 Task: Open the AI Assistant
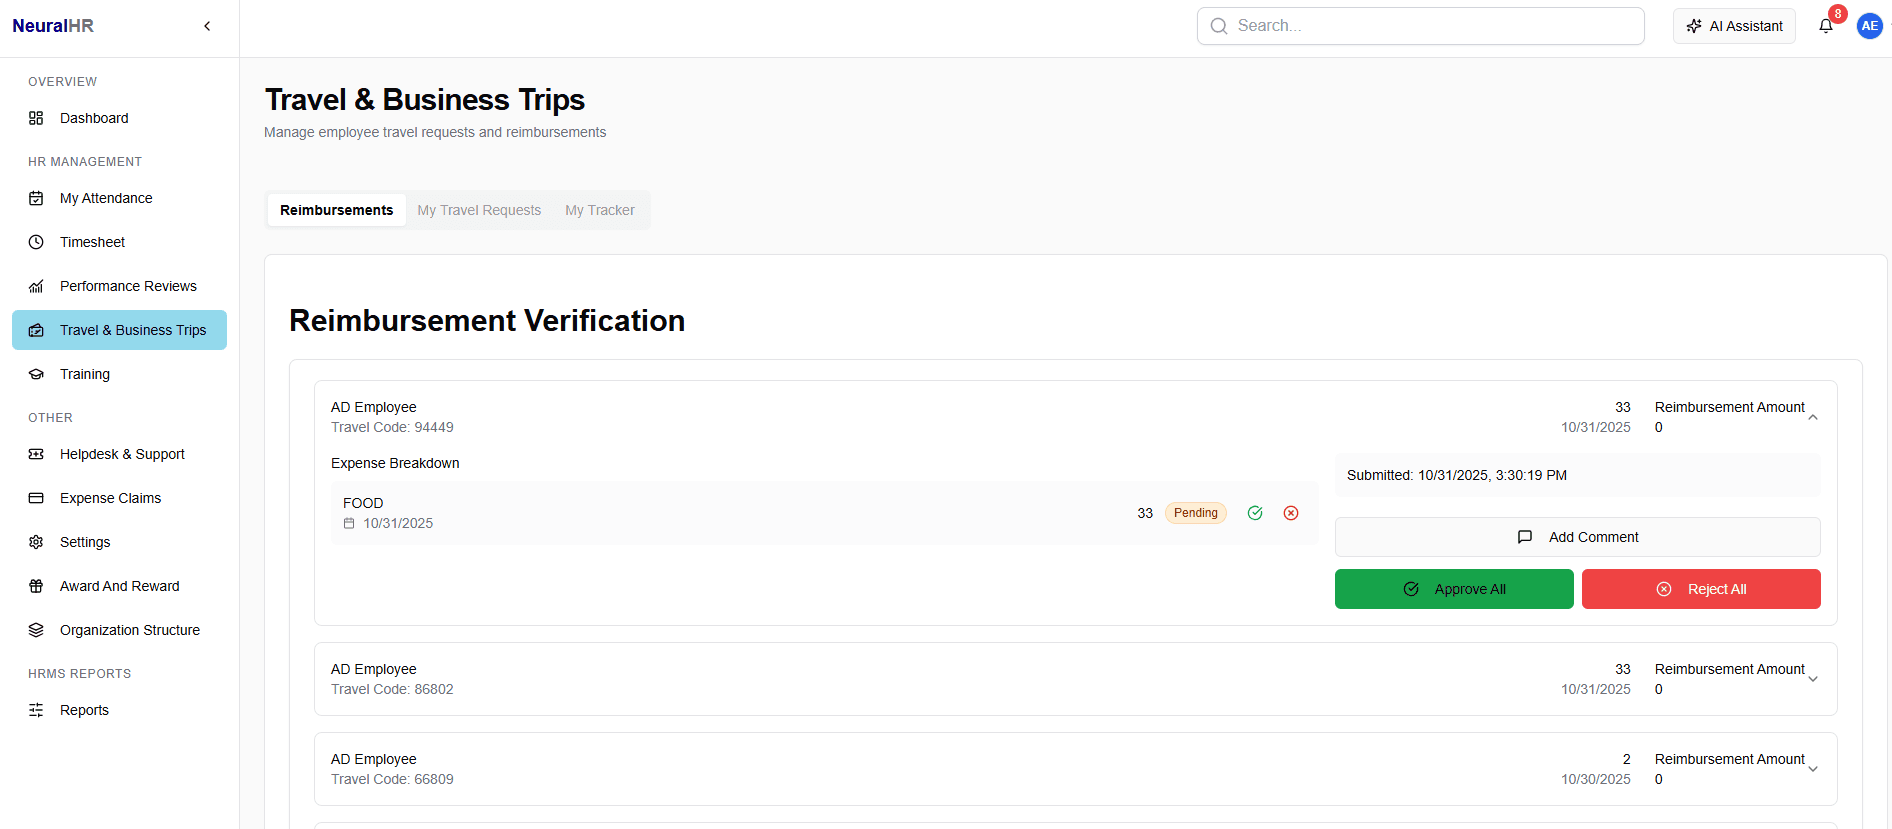coord(1734,26)
